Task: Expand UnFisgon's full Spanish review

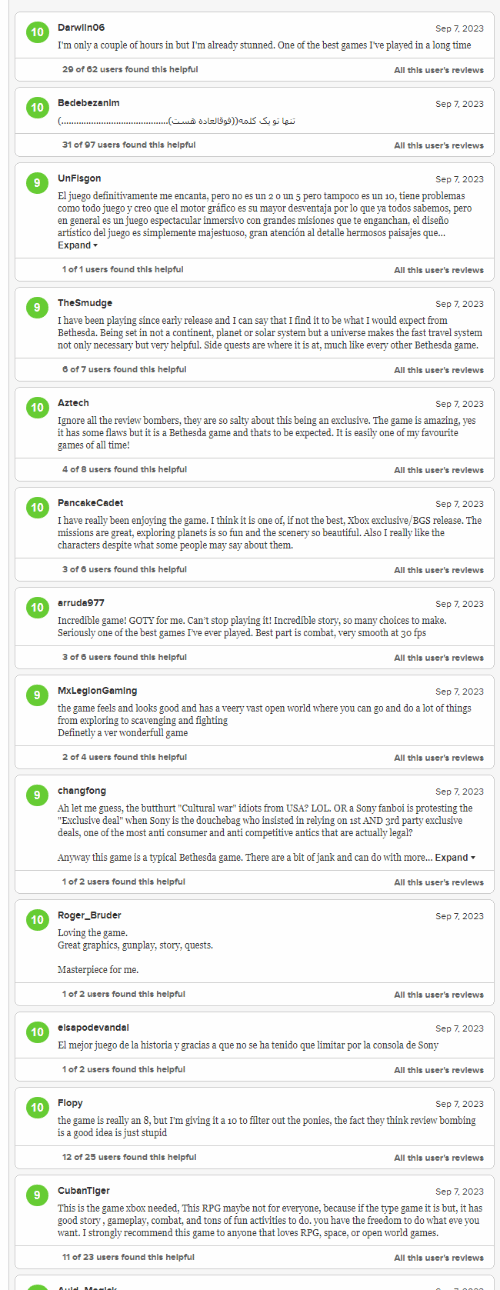Action: click(x=77, y=245)
